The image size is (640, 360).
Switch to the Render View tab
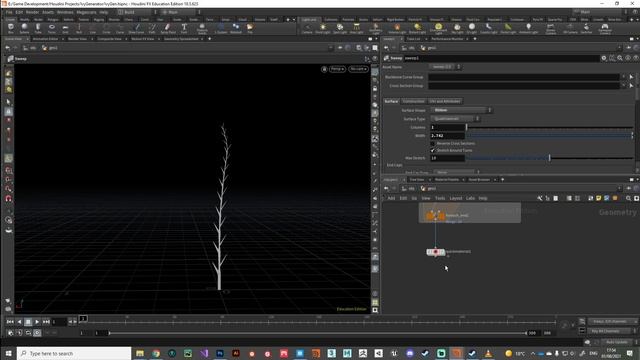pyautogui.click(x=77, y=39)
